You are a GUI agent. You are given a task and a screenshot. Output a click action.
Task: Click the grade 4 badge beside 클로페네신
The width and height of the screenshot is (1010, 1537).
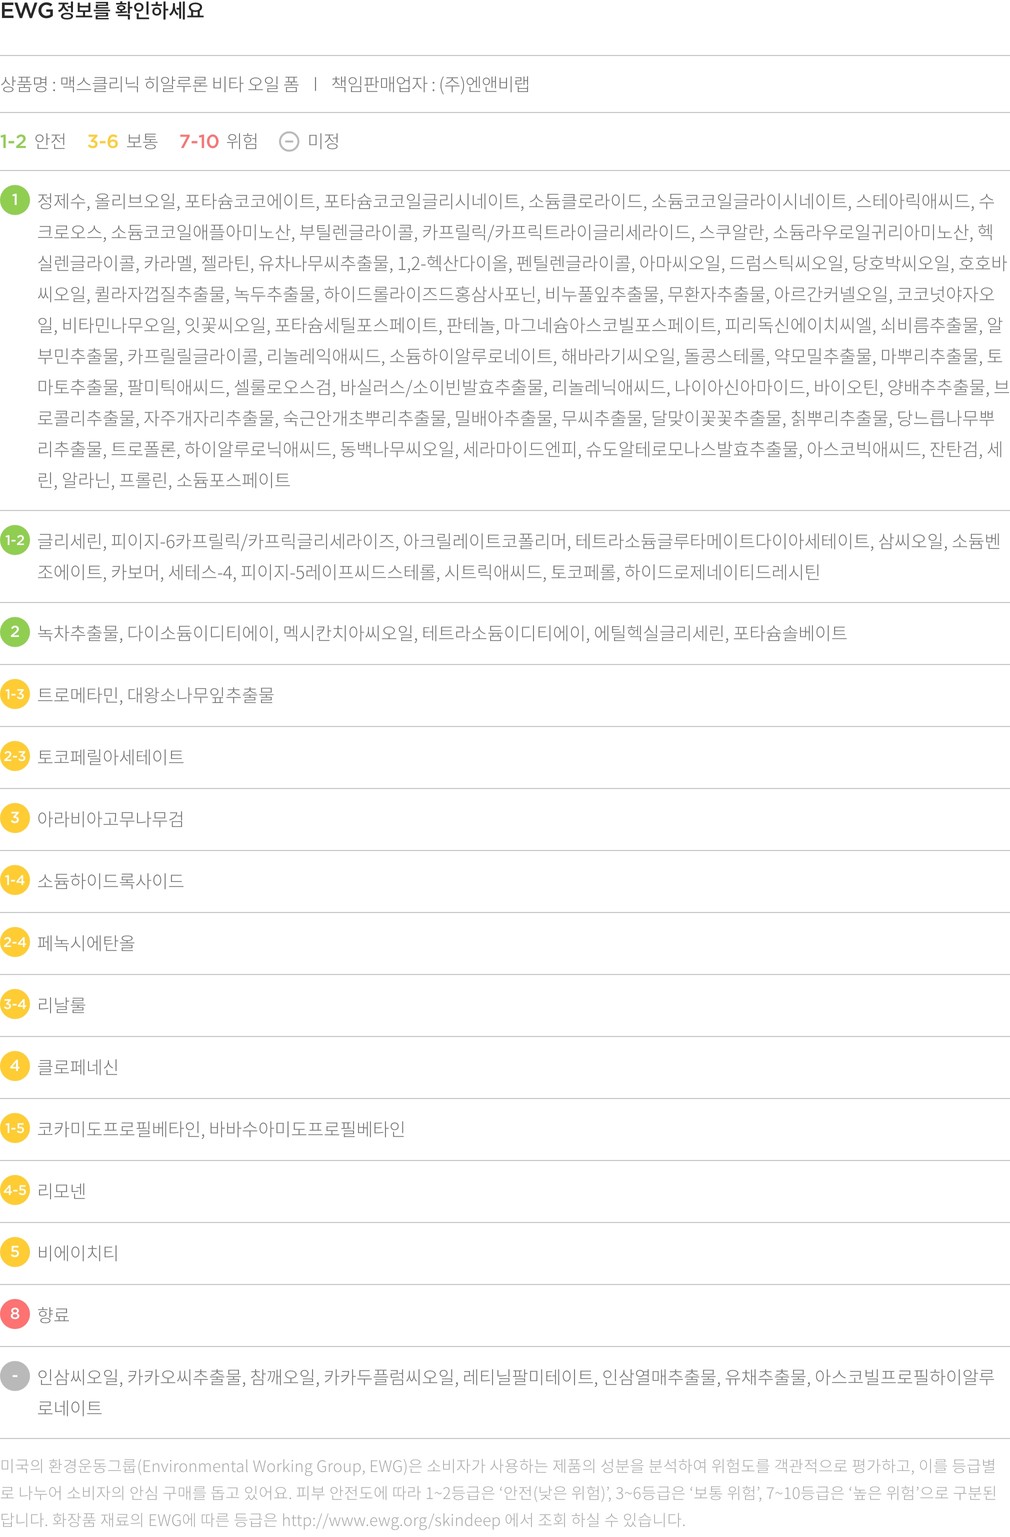(x=15, y=1066)
